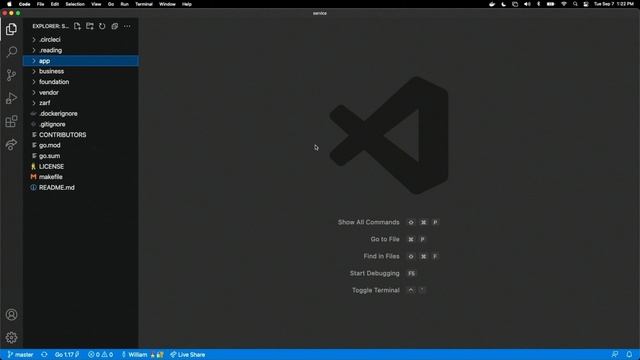This screenshot has height=360, width=640.
Task: Click Live Share in status bar
Action: [x=188, y=355]
